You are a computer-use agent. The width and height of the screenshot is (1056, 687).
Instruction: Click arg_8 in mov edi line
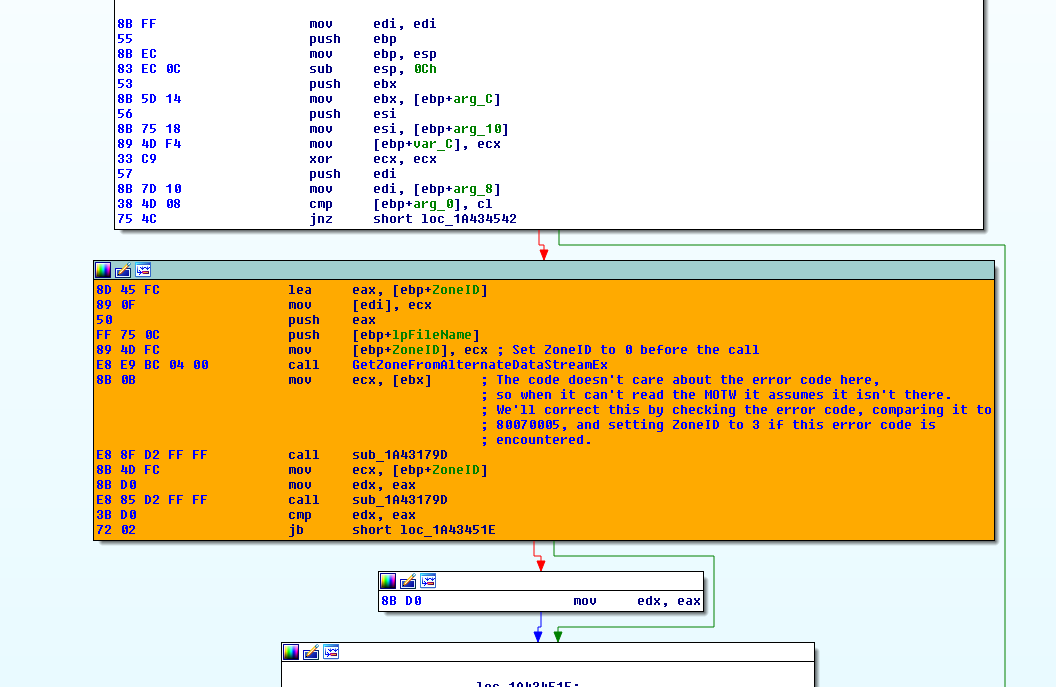[x=473, y=189]
